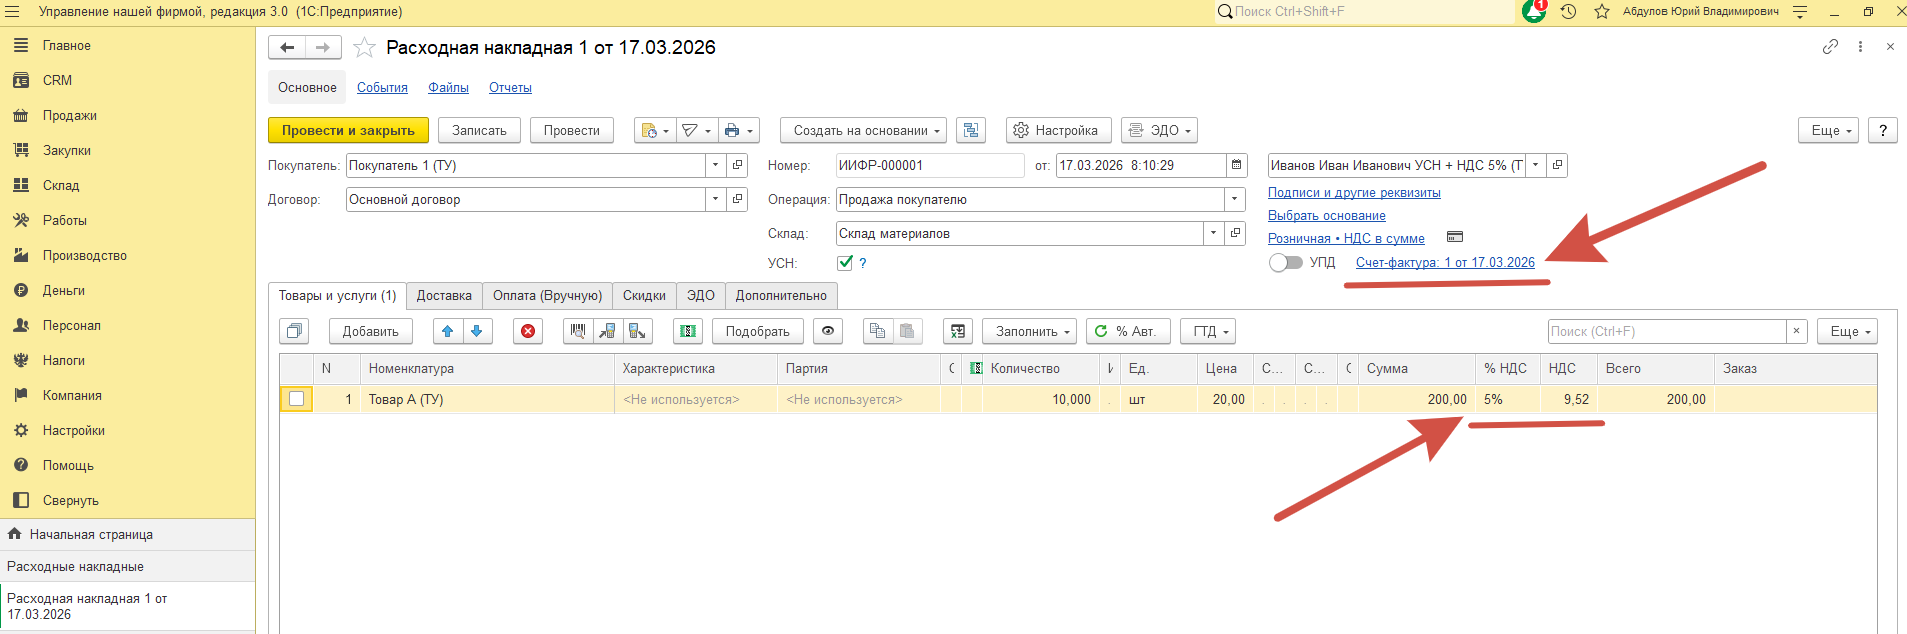
Task: Open Продажи section in sidebar
Action: tap(70, 115)
